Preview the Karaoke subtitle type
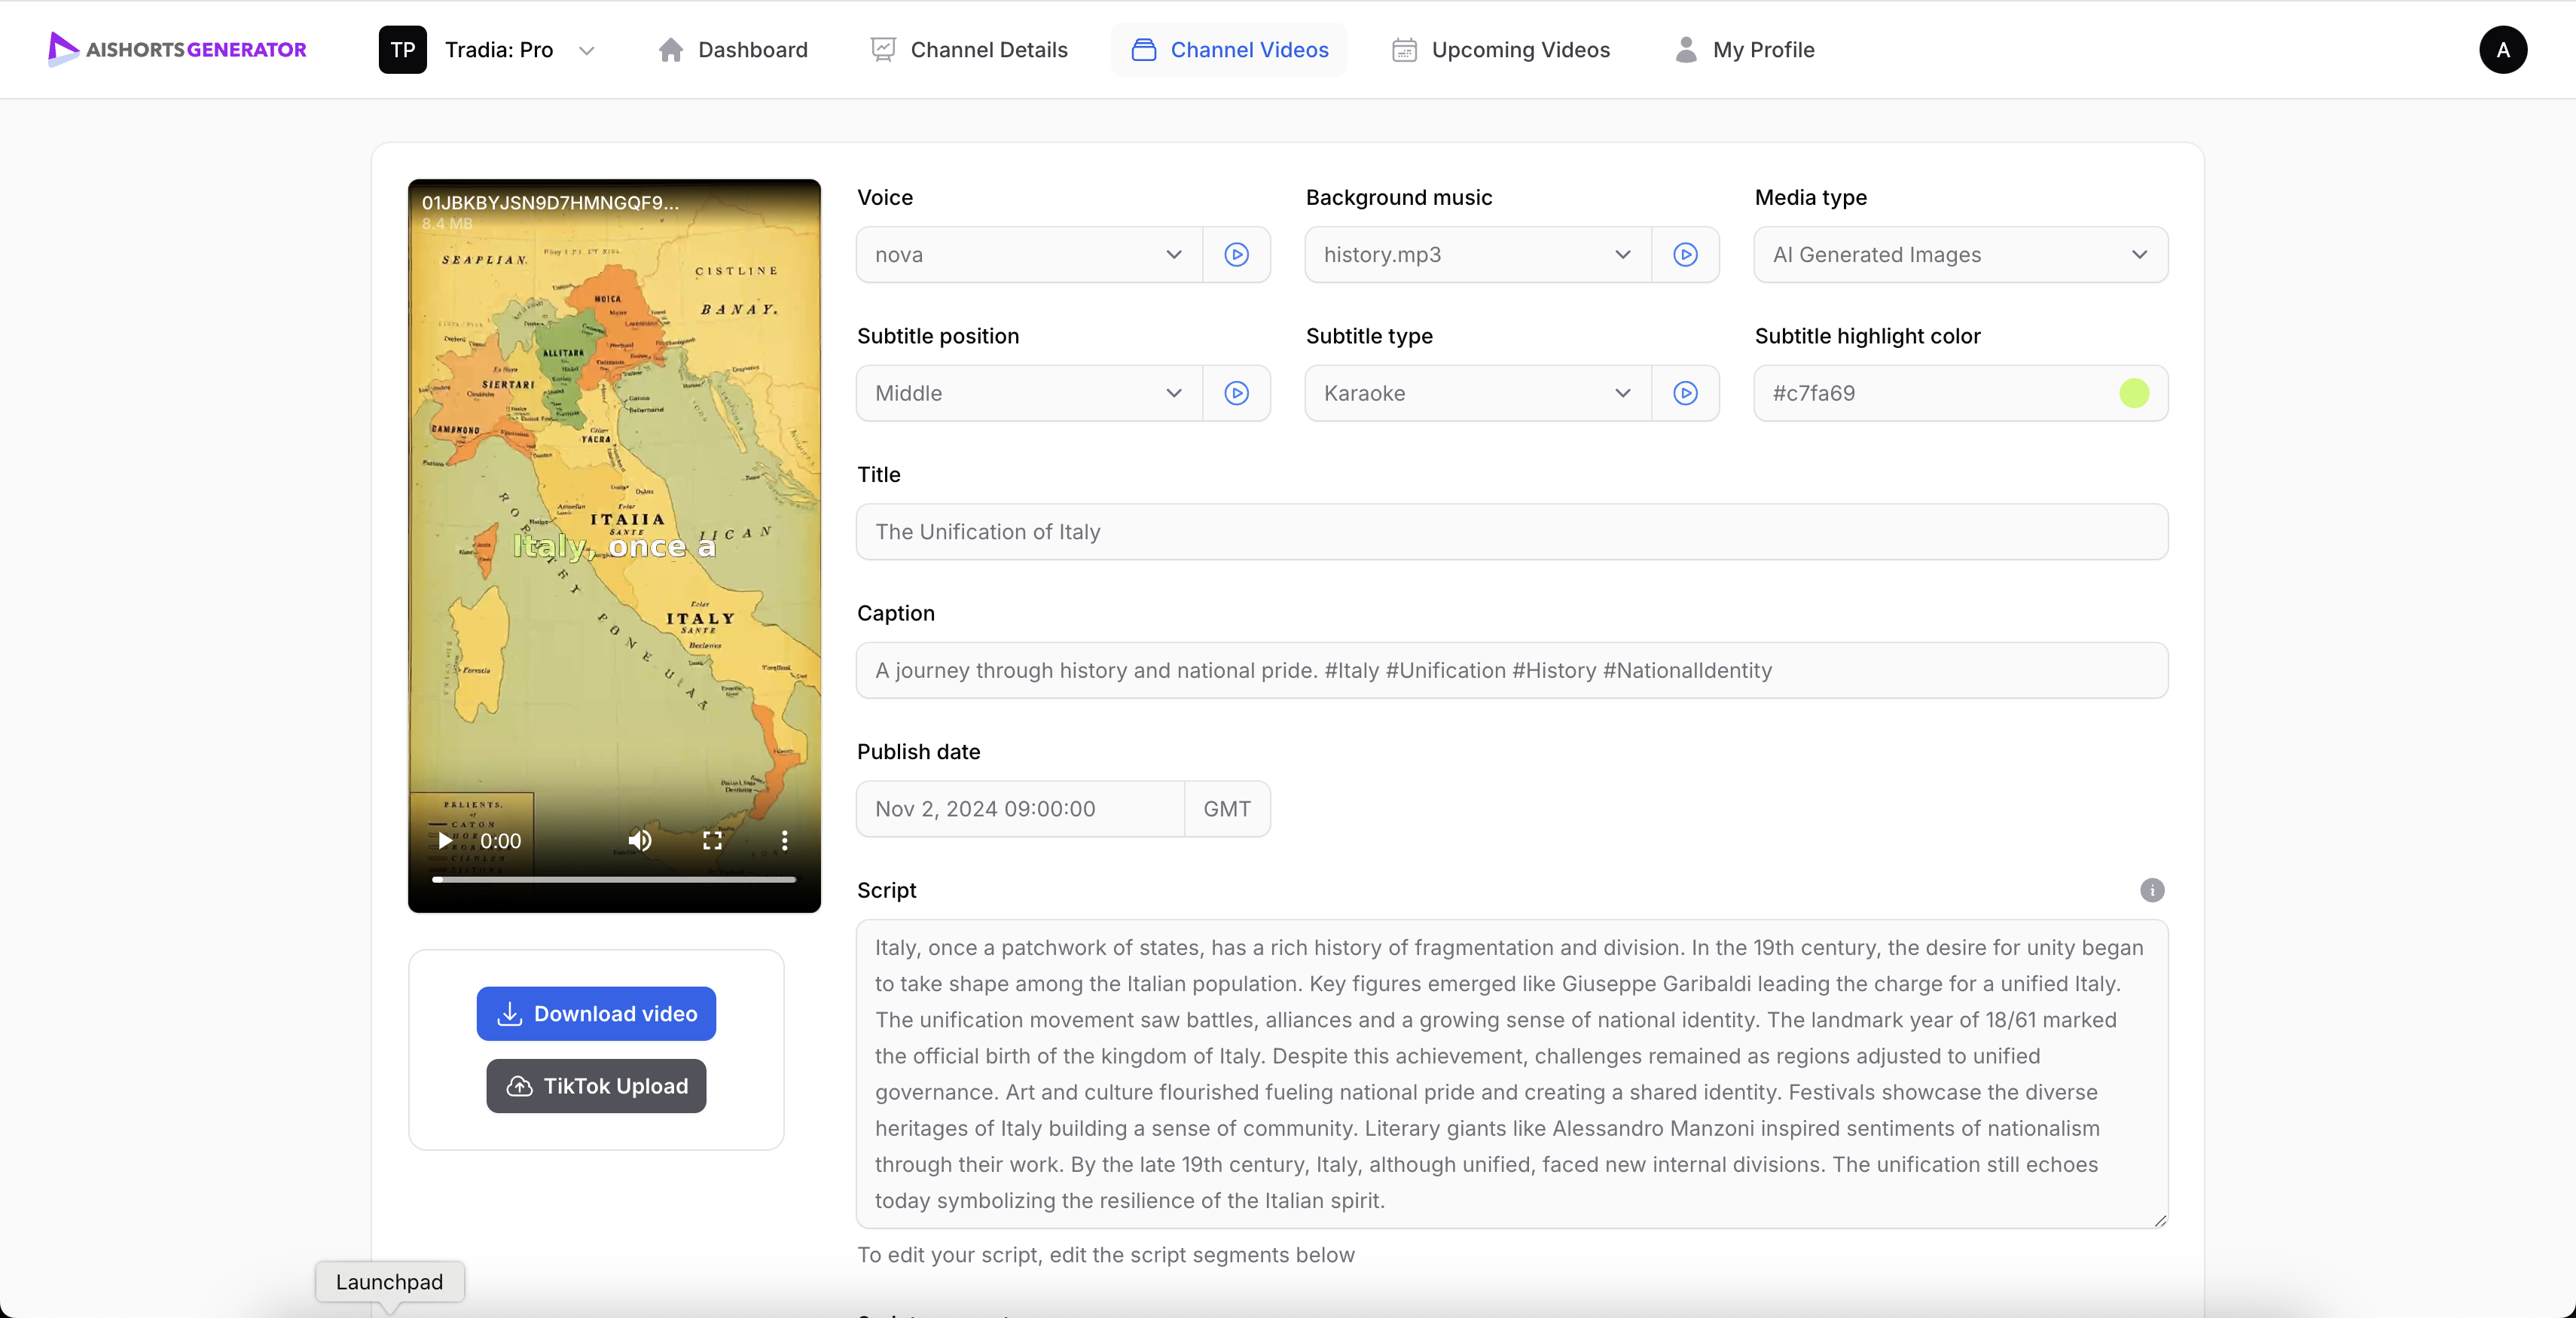 pos(1685,393)
